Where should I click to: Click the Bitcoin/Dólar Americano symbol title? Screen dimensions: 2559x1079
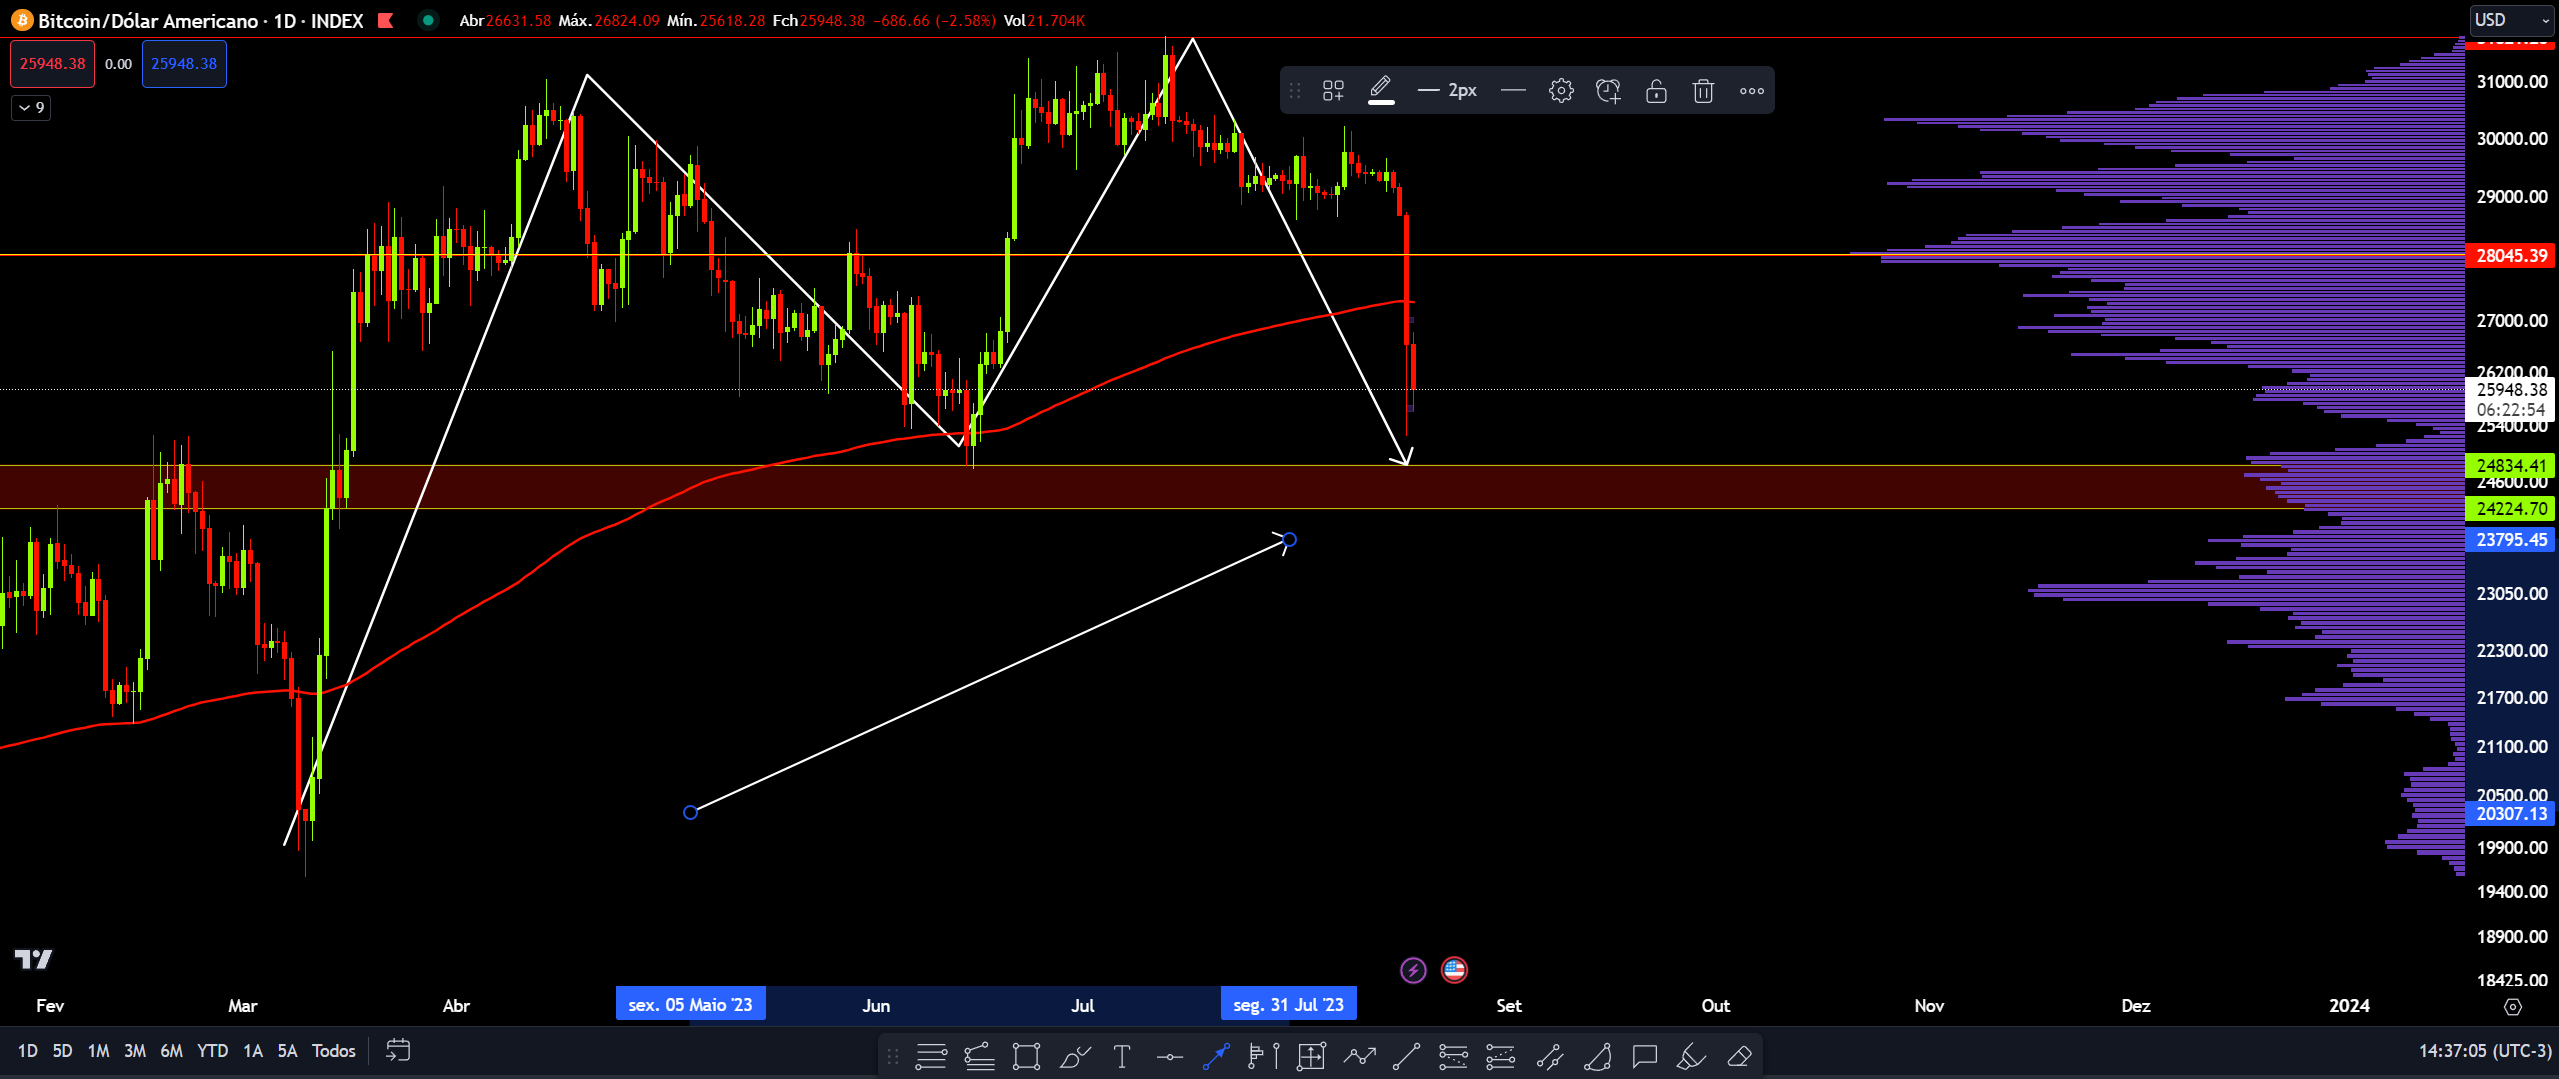[148, 20]
